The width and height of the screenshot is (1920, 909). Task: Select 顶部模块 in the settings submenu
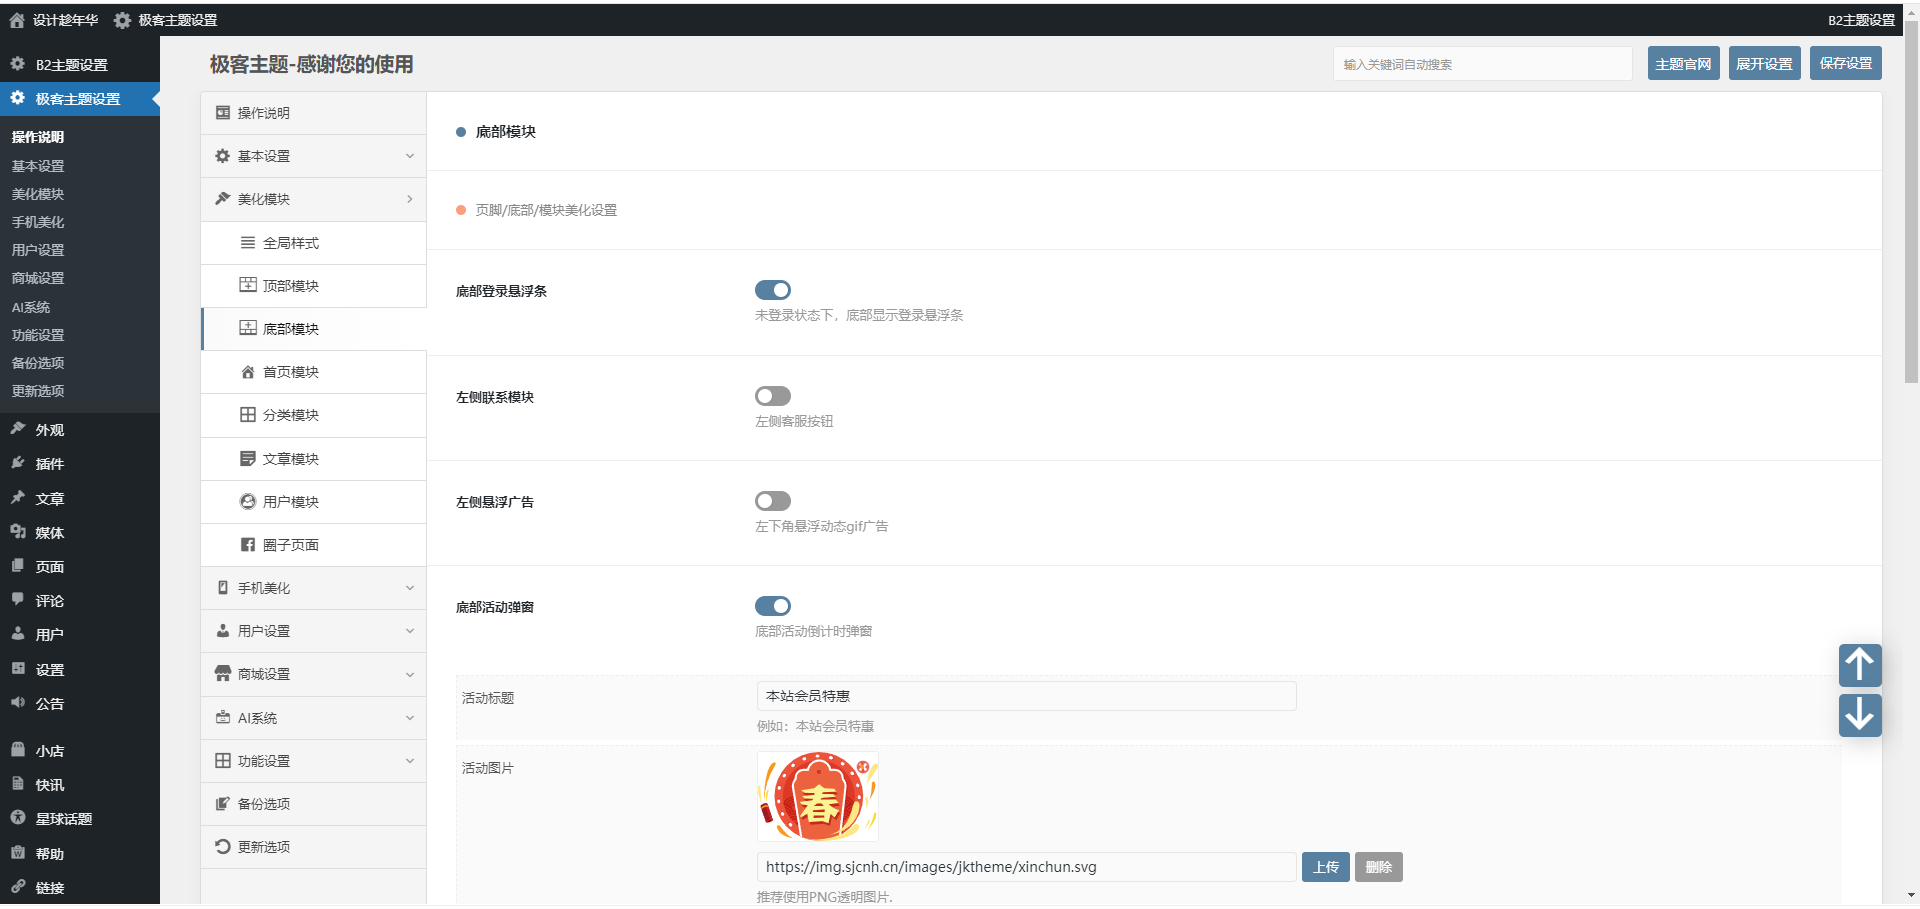click(x=290, y=286)
